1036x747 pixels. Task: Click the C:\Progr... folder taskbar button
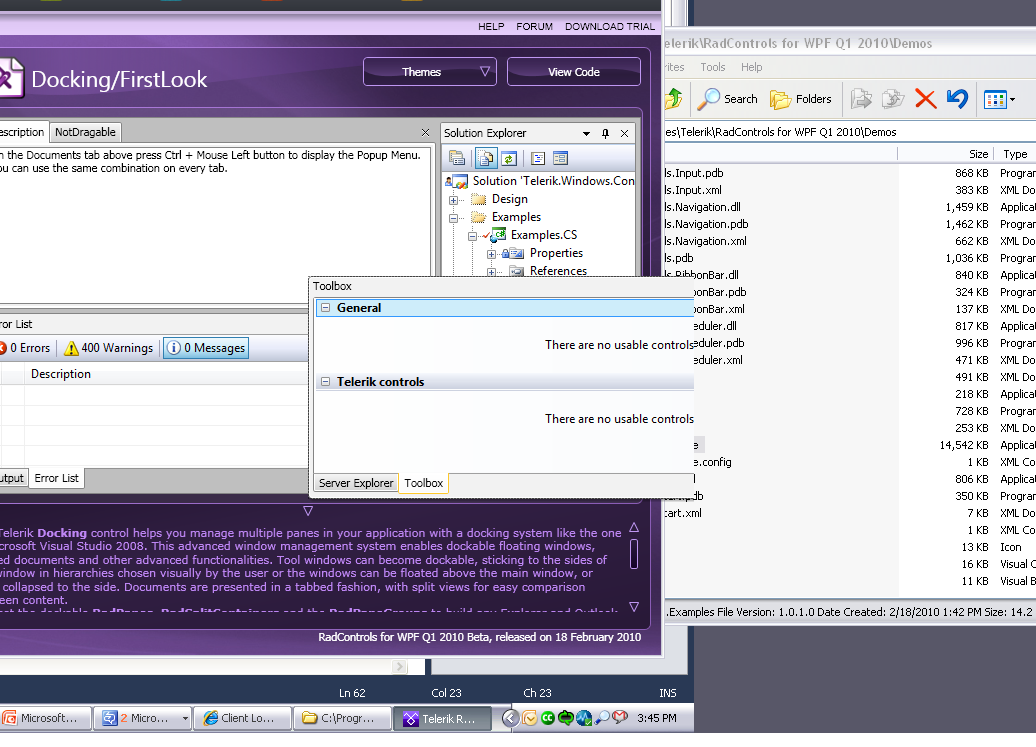[342, 718]
